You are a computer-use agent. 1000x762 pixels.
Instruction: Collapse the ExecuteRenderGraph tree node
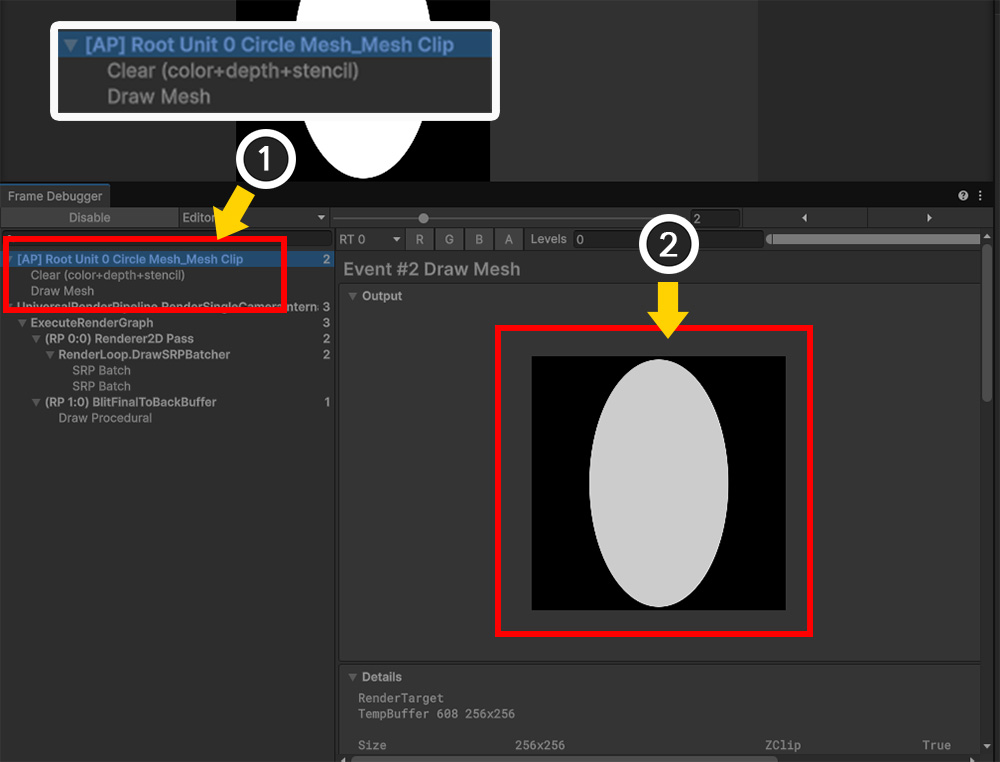[22, 323]
